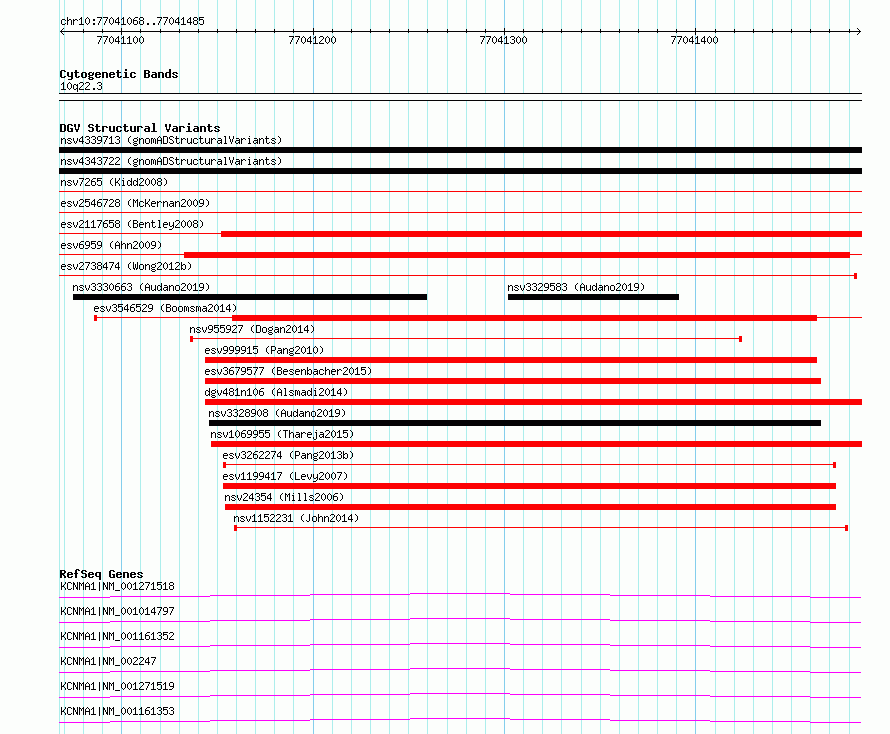Screen dimensions: 890x734
Task: Open KCNMA1|NM_001271518 transcript
Action: click(117, 587)
